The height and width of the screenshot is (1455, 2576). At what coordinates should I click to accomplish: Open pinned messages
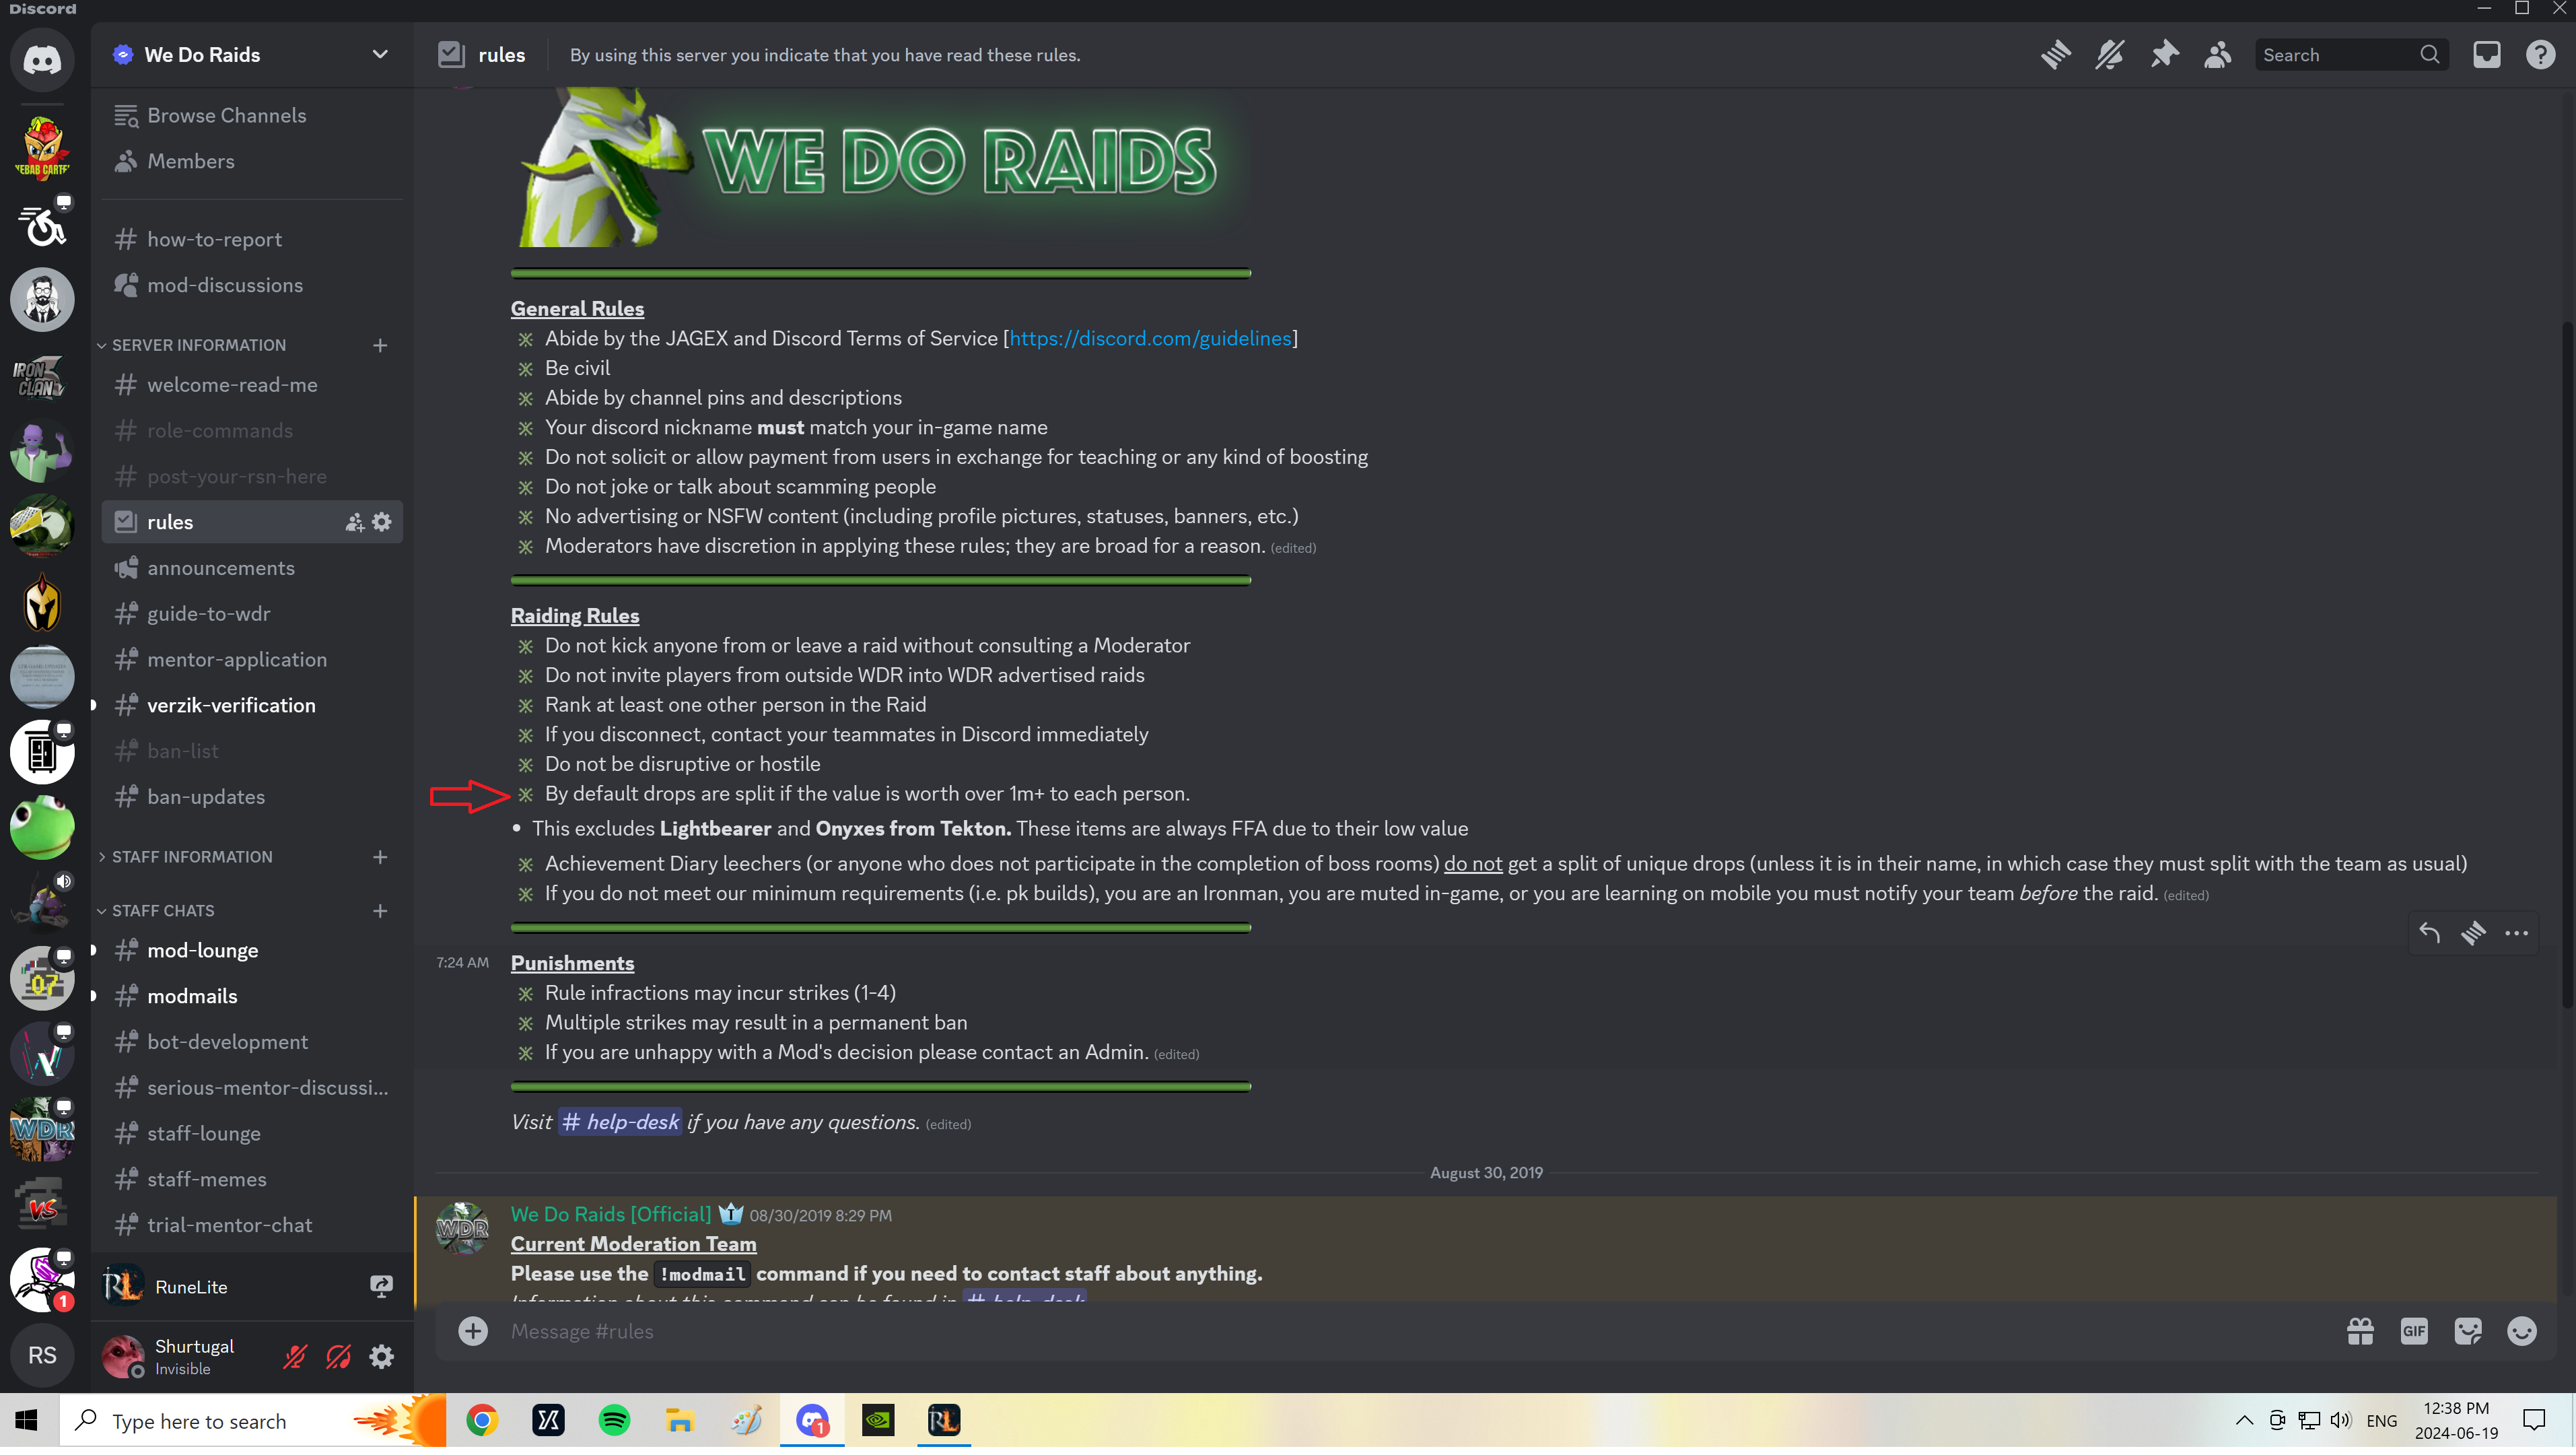click(2164, 54)
